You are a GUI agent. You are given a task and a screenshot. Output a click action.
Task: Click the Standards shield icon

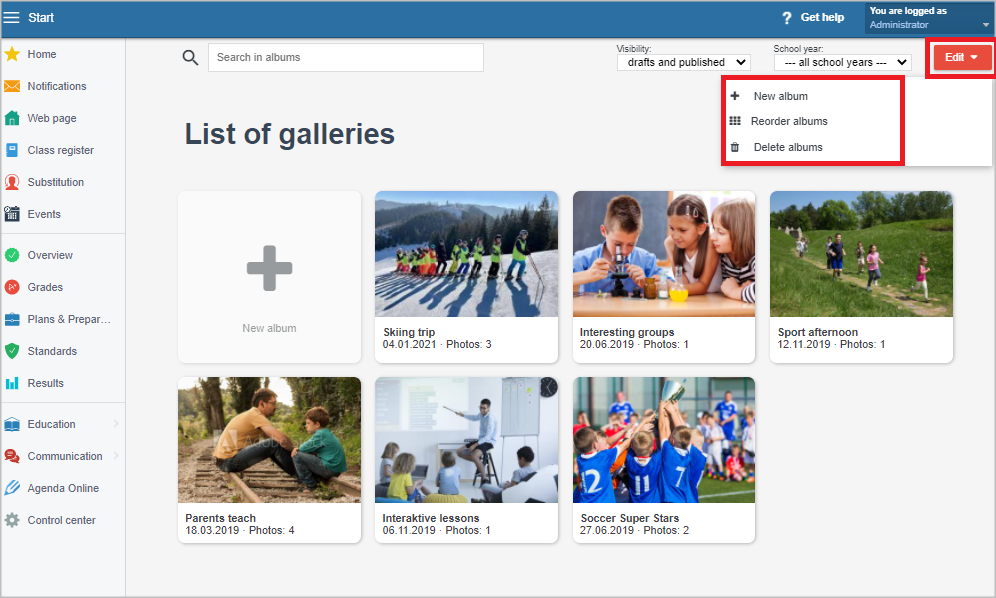[x=12, y=351]
